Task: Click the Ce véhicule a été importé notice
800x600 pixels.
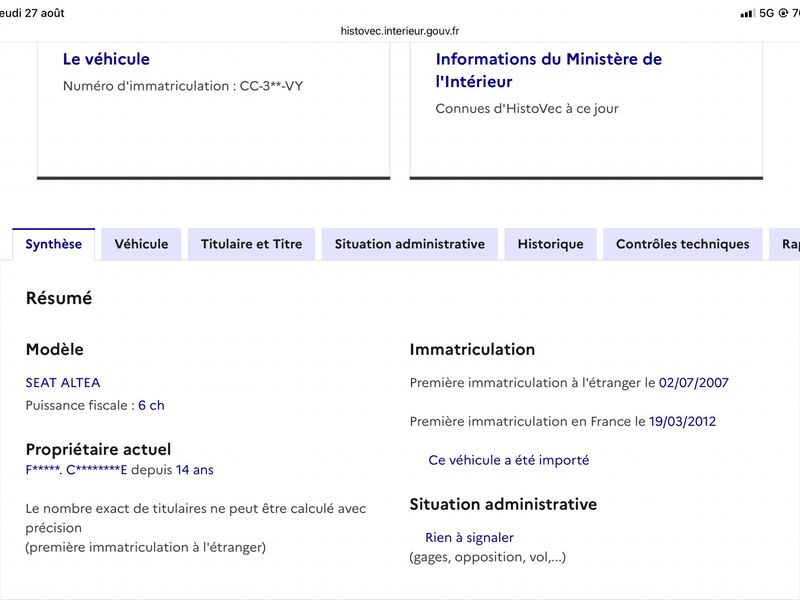Action: point(509,460)
